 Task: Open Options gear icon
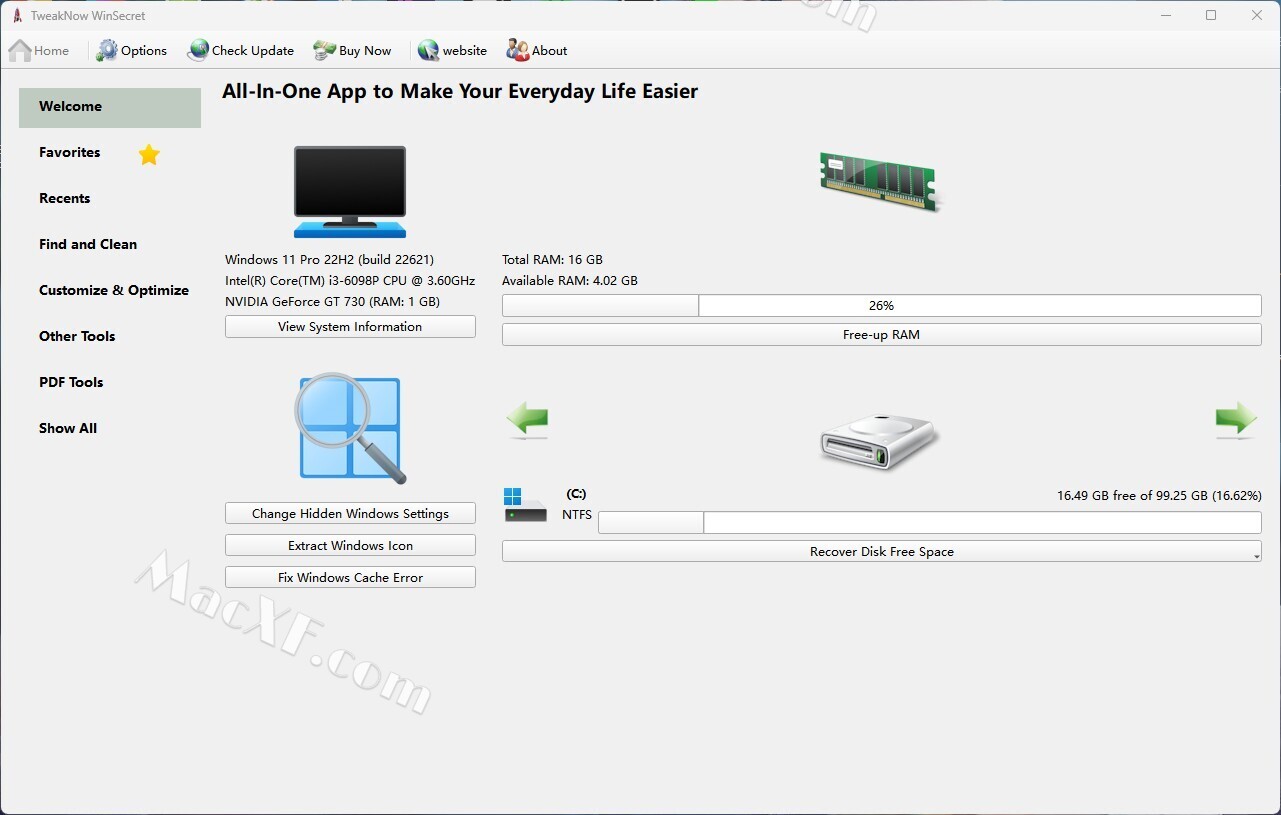107,50
